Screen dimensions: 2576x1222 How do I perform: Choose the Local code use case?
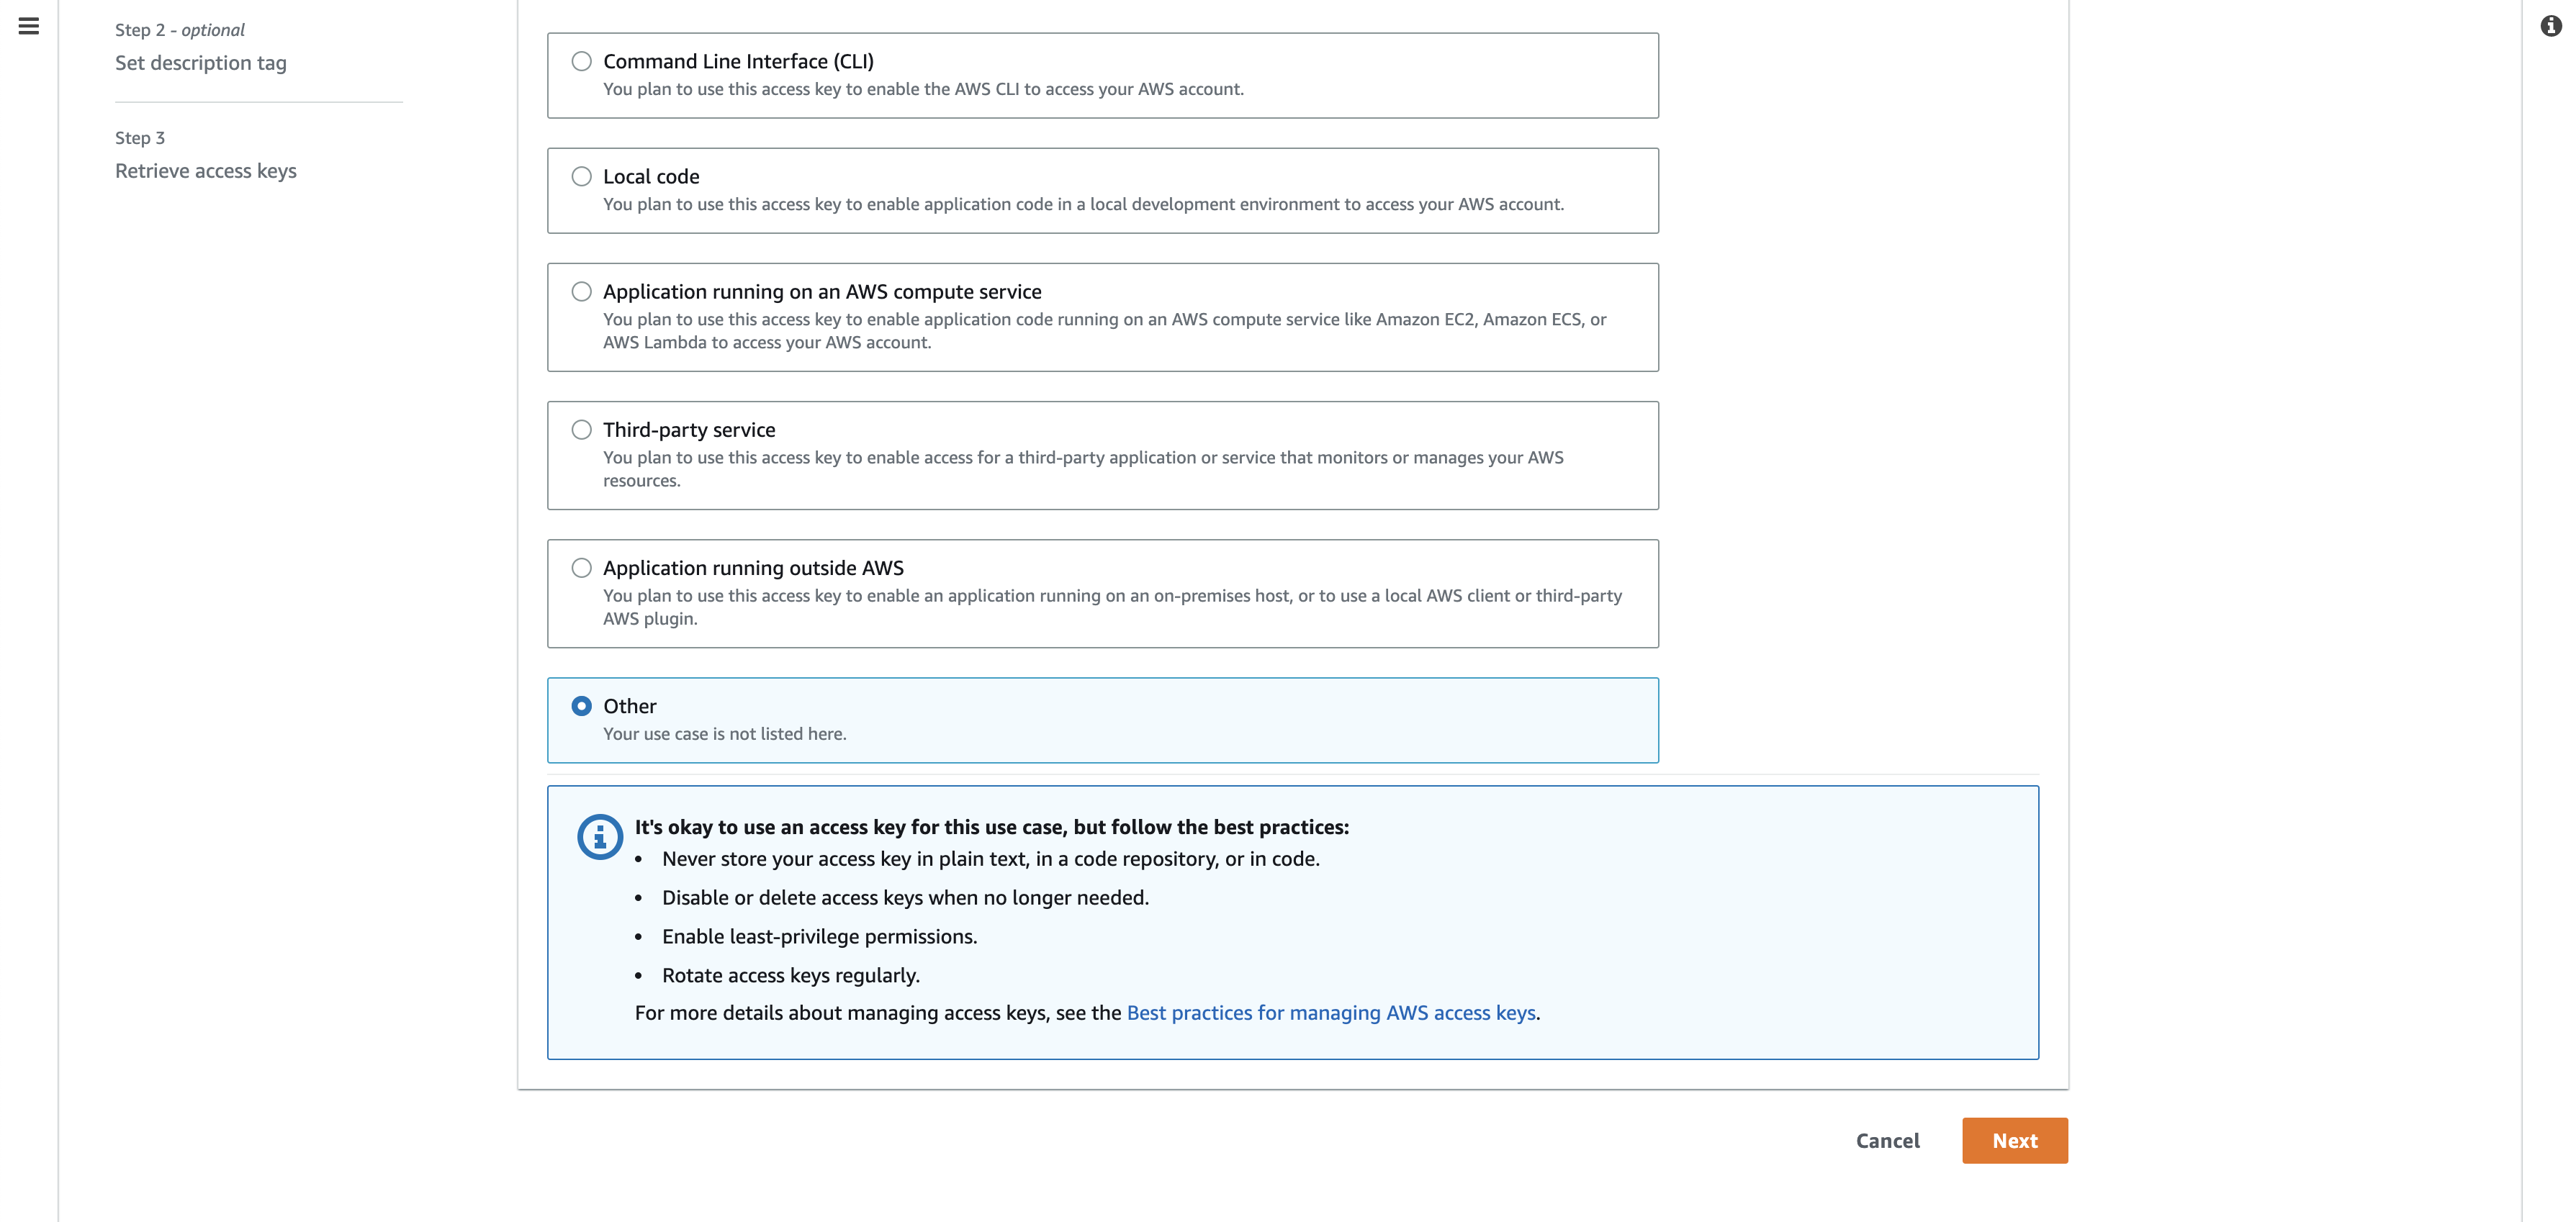click(x=582, y=176)
